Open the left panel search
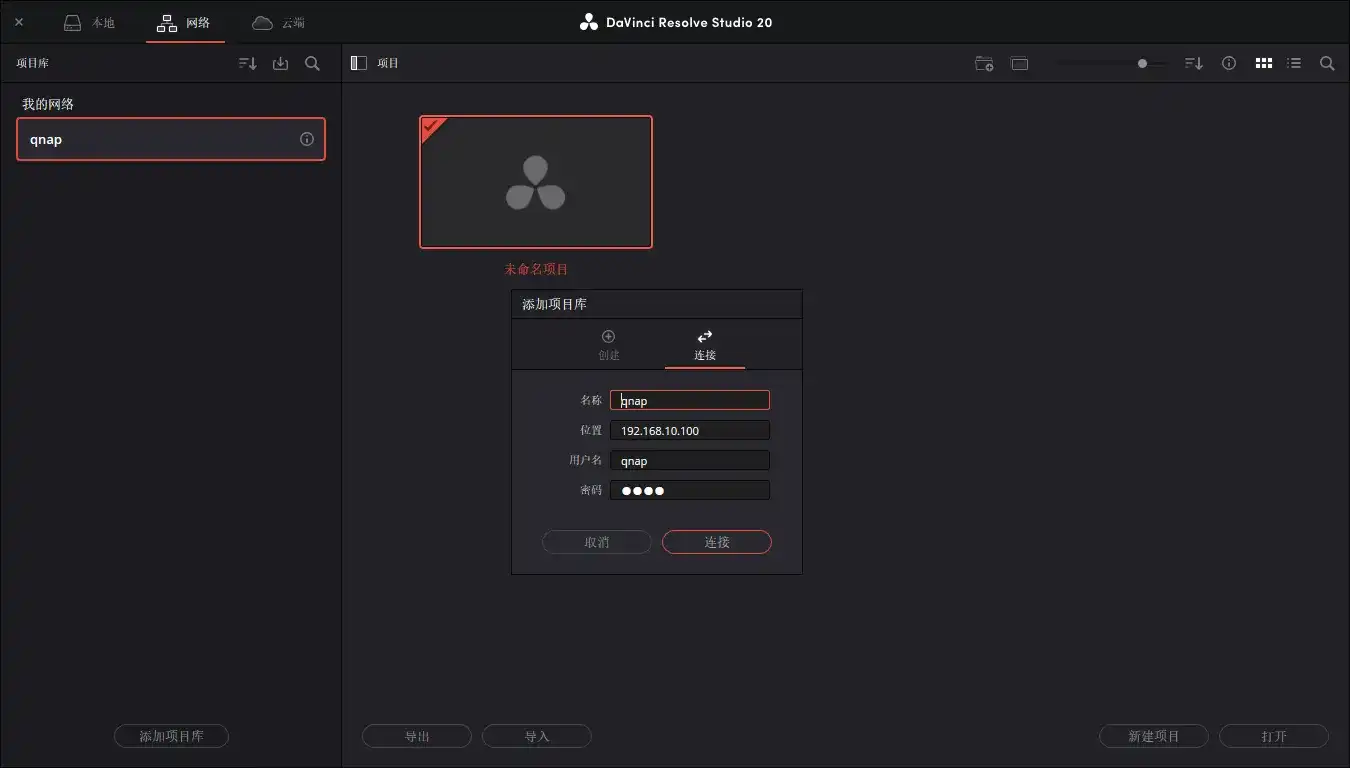 click(x=312, y=62)
